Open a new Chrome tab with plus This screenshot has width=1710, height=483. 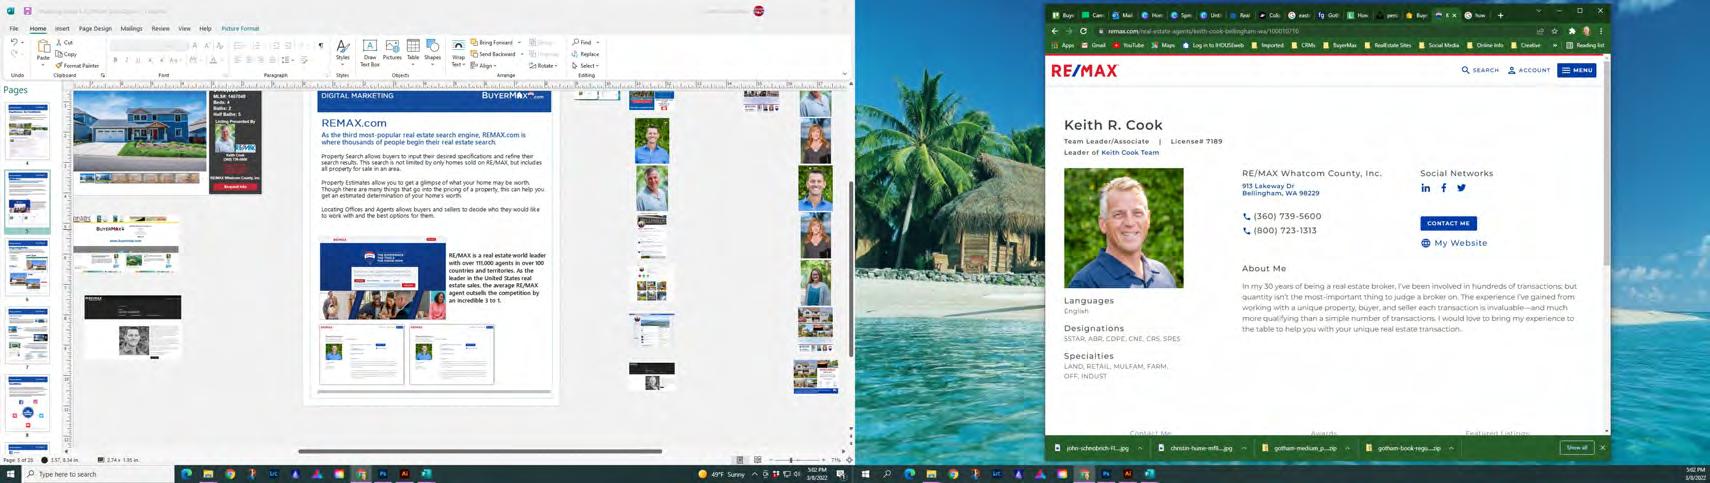tap(1500, 15)
